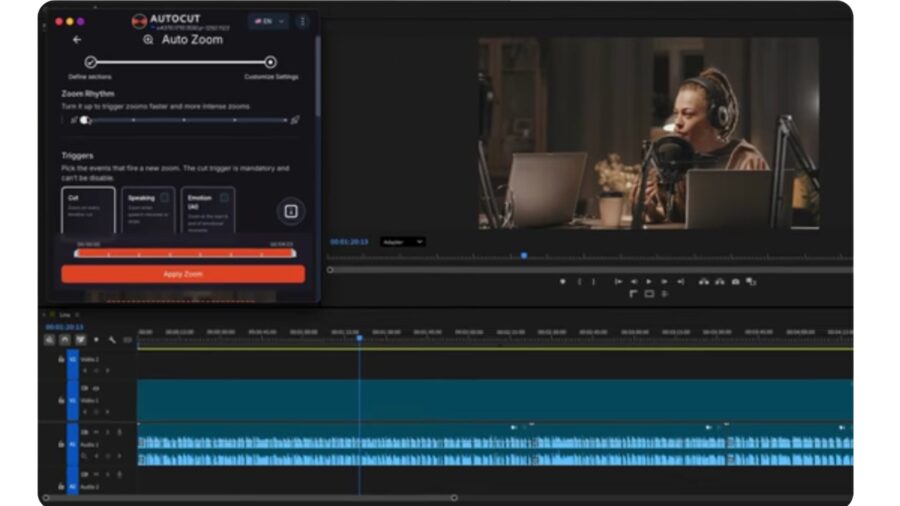Click the Zoom Rhythm slider track
Viewport: 900px width, 506px height.
(185, 120)
